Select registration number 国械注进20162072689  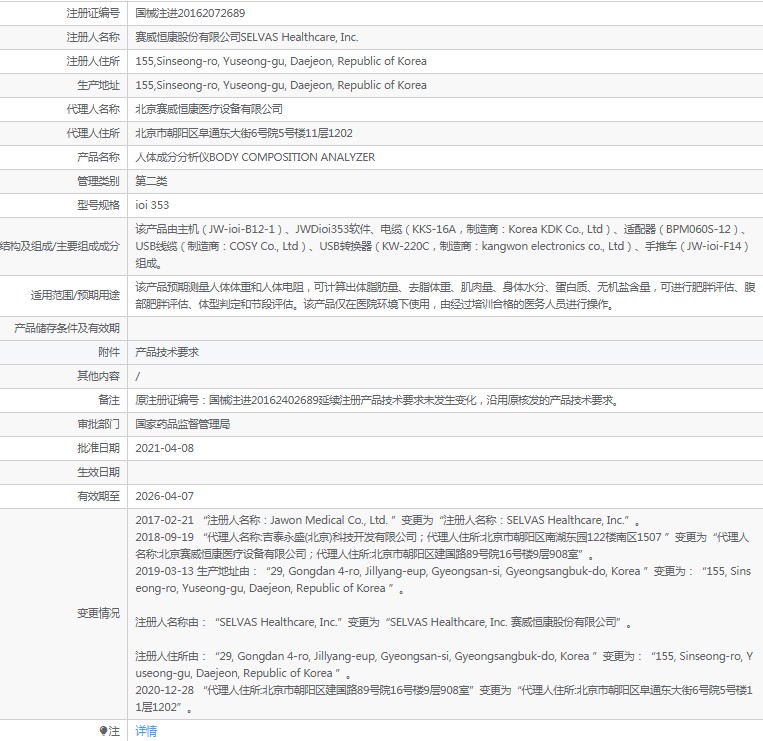(x=190, y=13)
